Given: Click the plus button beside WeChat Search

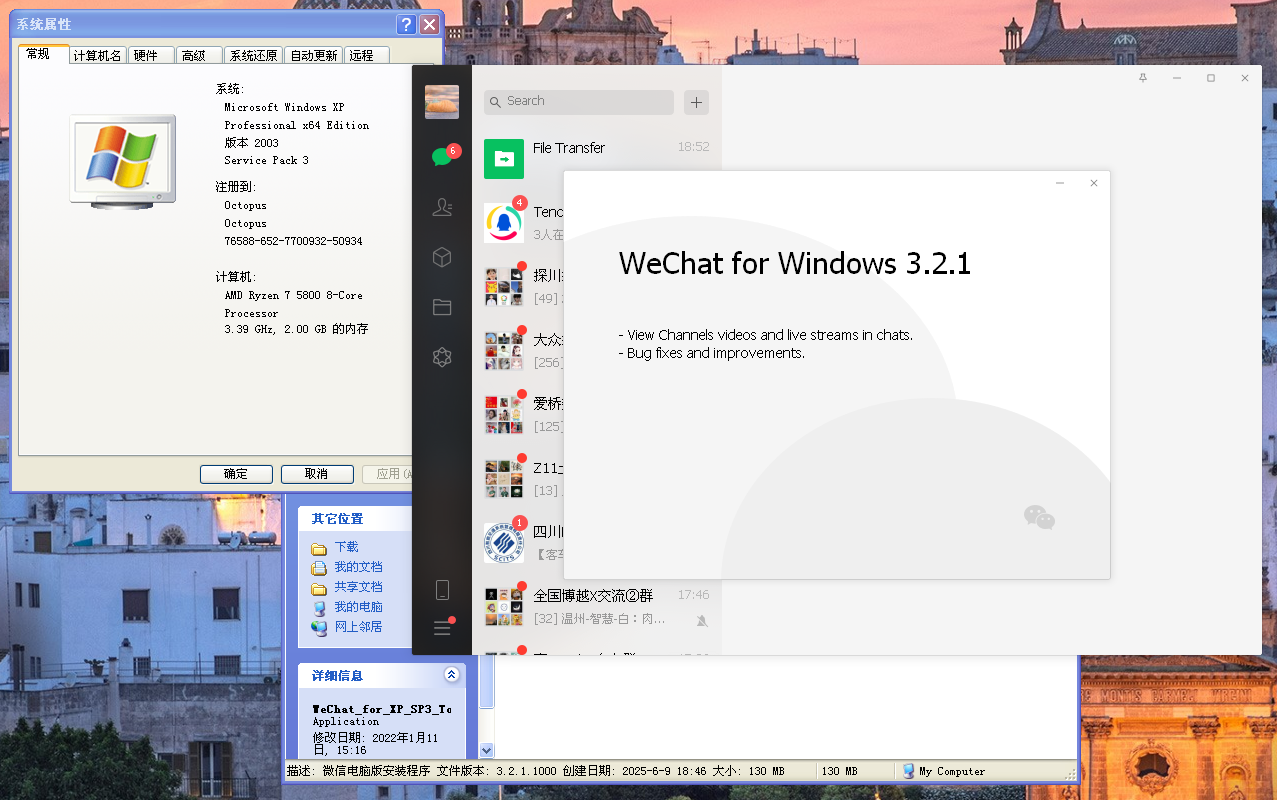Looking at the screenshot, I should tap(697, 102).
